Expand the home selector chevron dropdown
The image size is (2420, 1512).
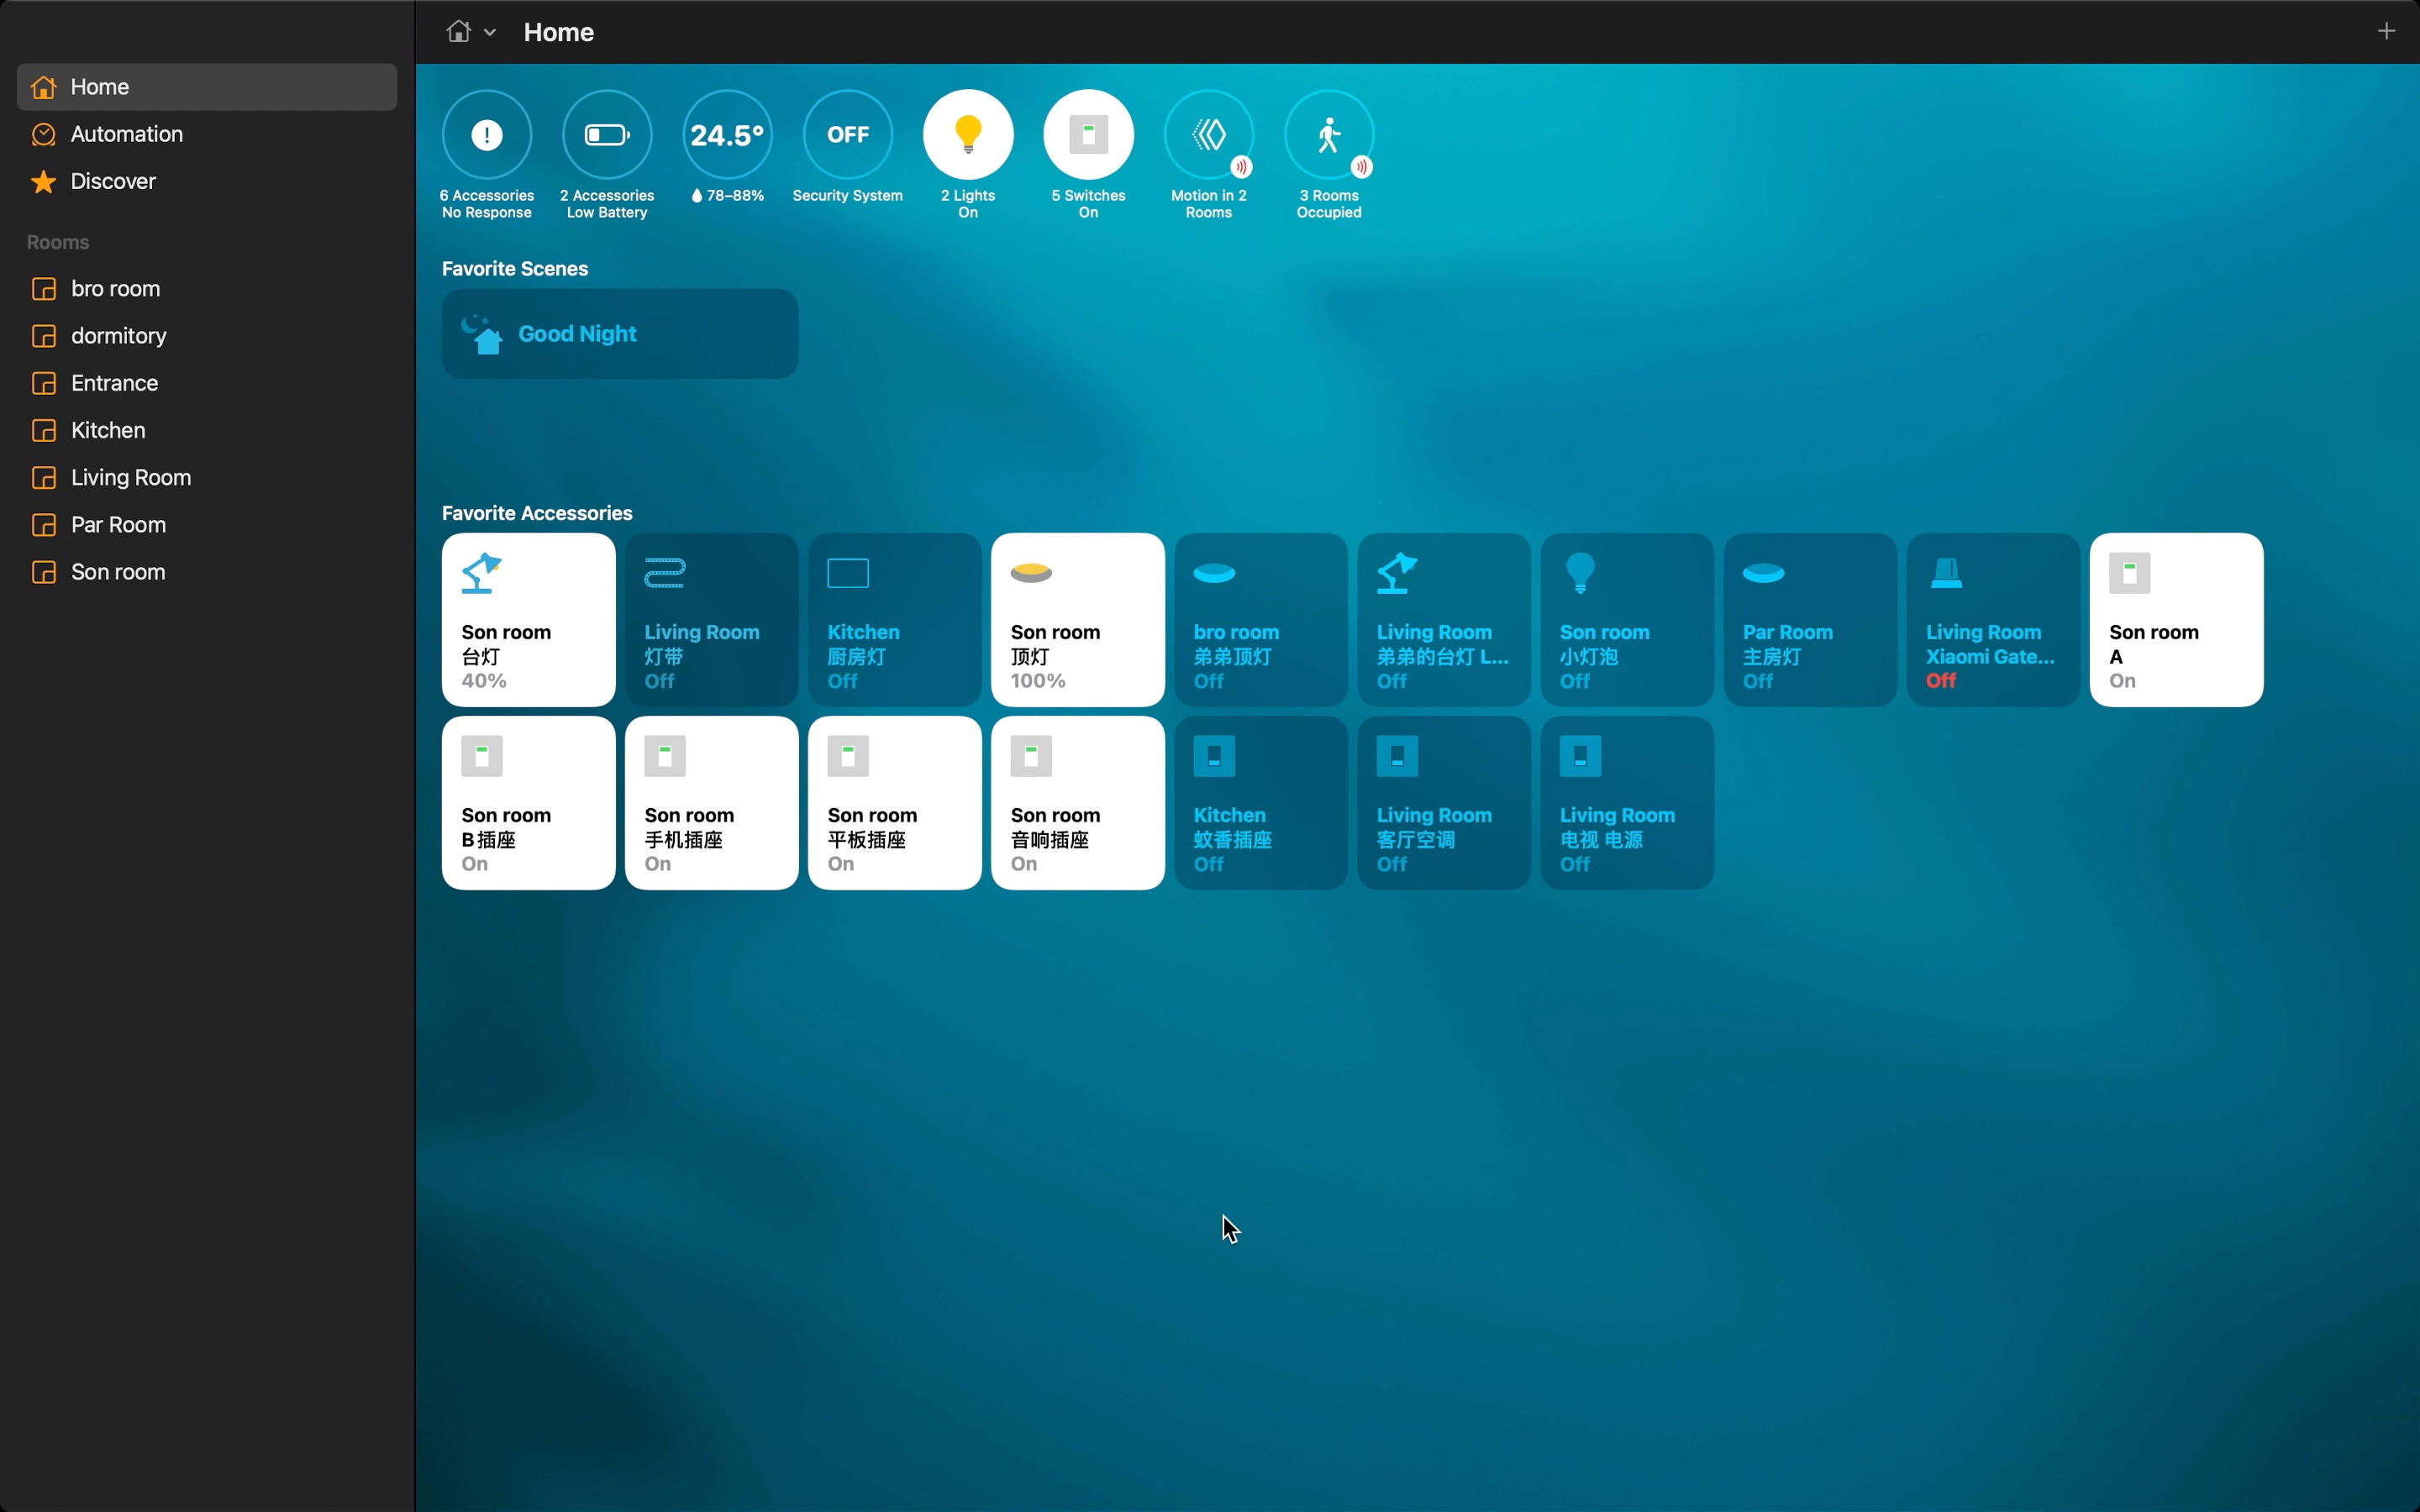click(x=490, y=33)
